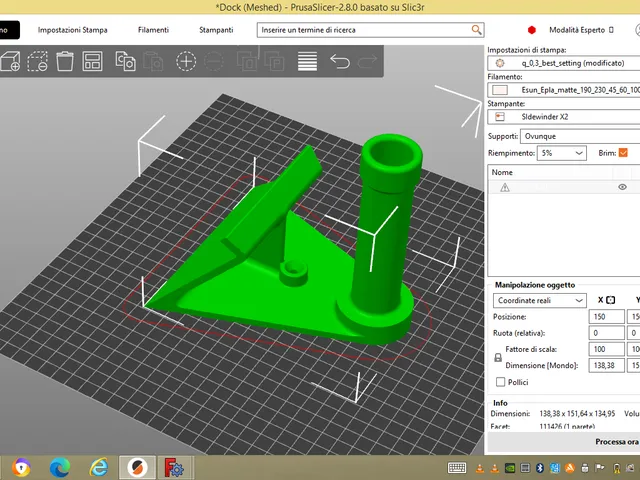
Task: Open the Variable layer height tool
Action: coord(307,61)
